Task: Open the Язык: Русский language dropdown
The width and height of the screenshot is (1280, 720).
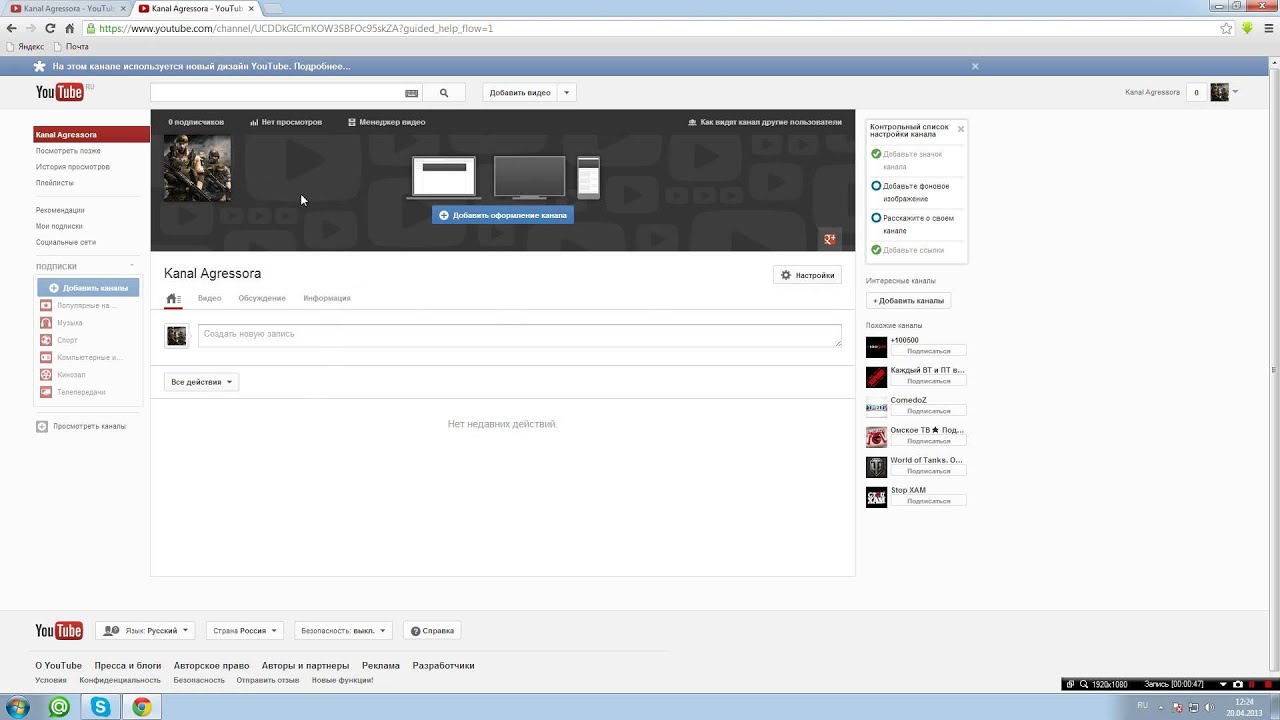Action: click(146, 631)
